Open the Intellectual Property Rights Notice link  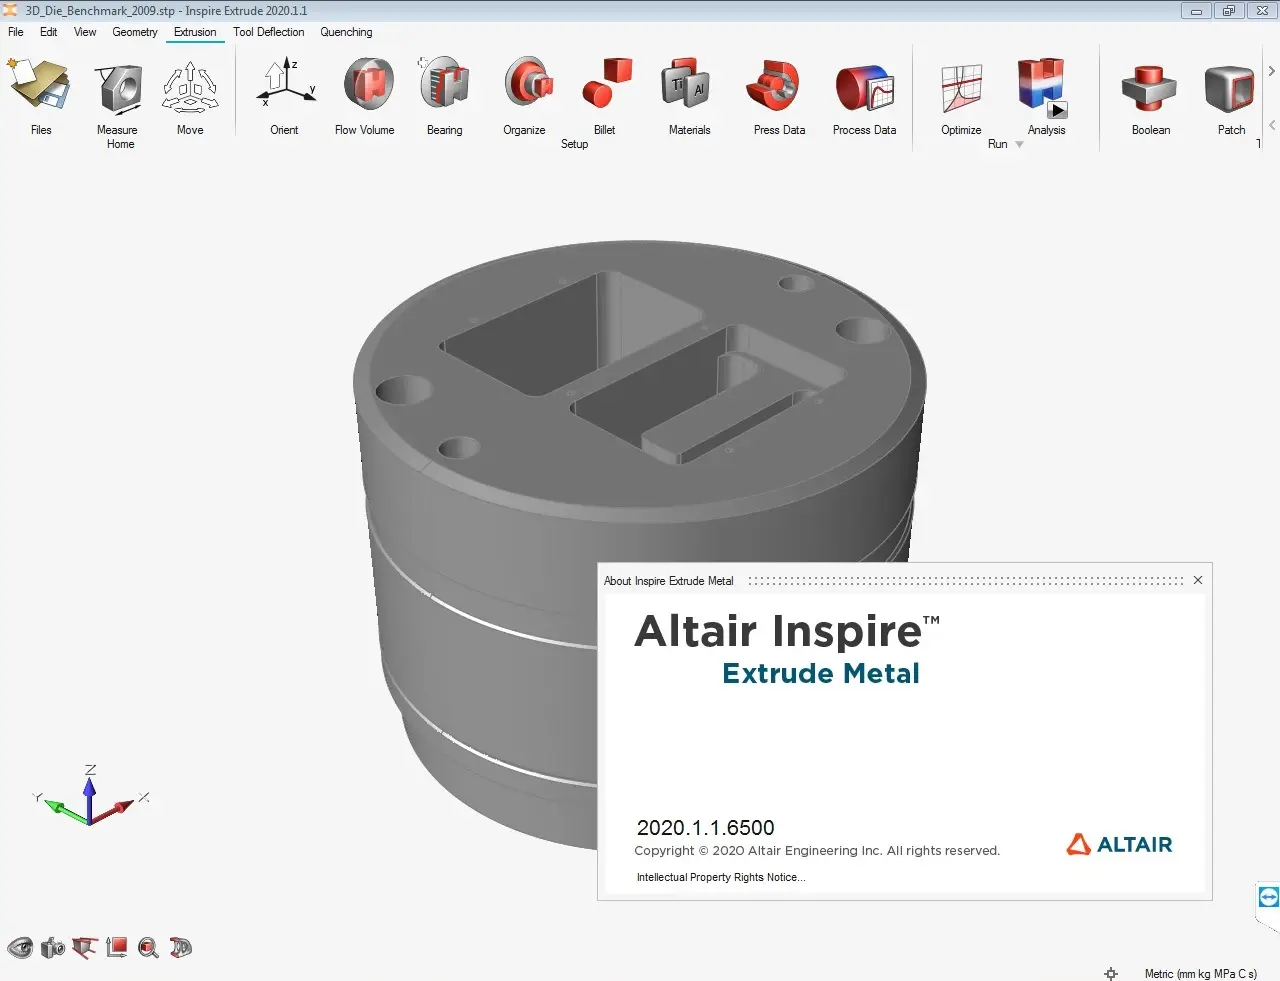click(720, 877)
